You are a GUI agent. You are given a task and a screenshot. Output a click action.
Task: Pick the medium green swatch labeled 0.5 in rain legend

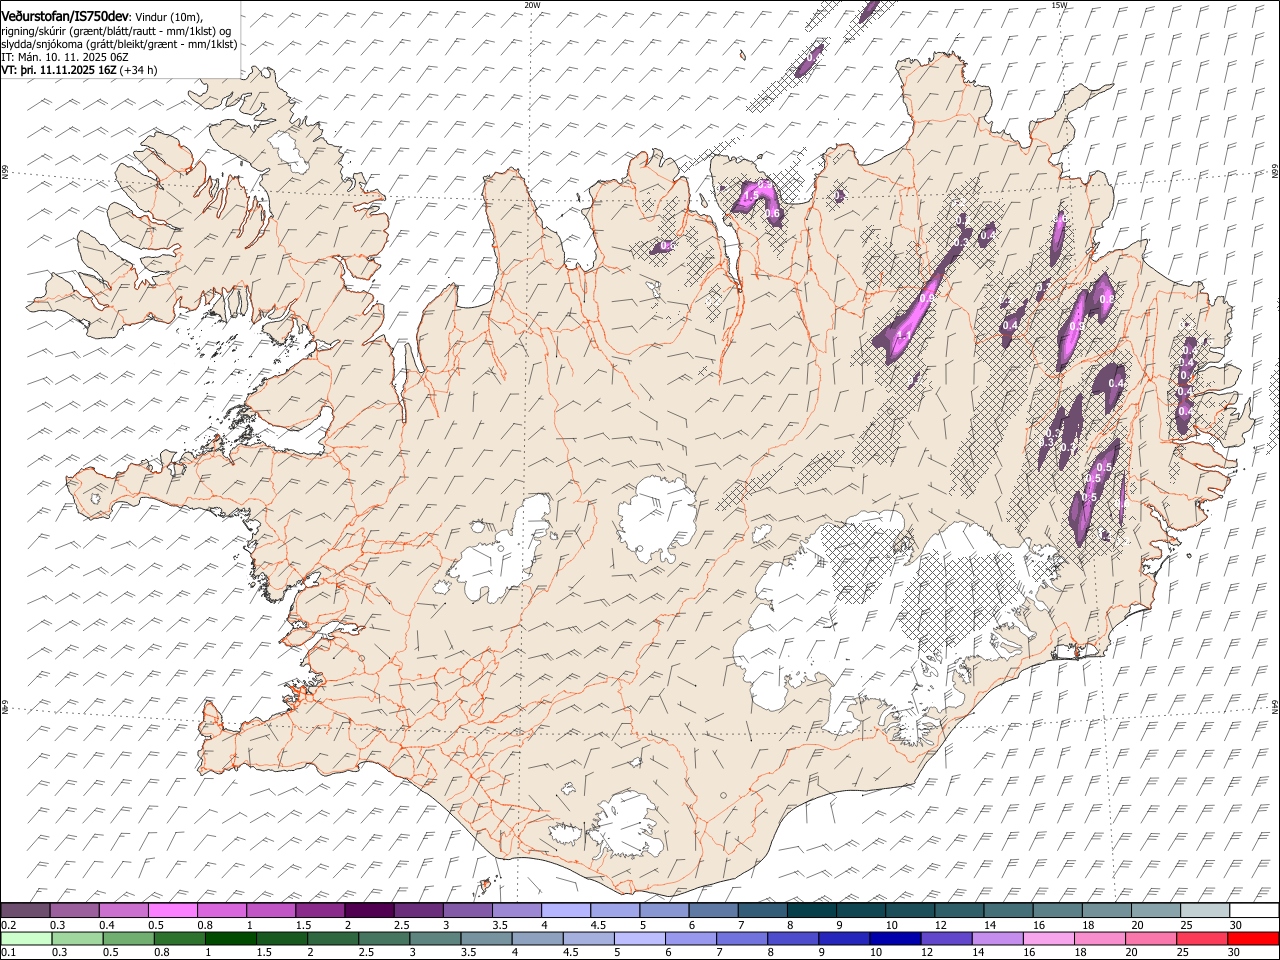point(128,938)
